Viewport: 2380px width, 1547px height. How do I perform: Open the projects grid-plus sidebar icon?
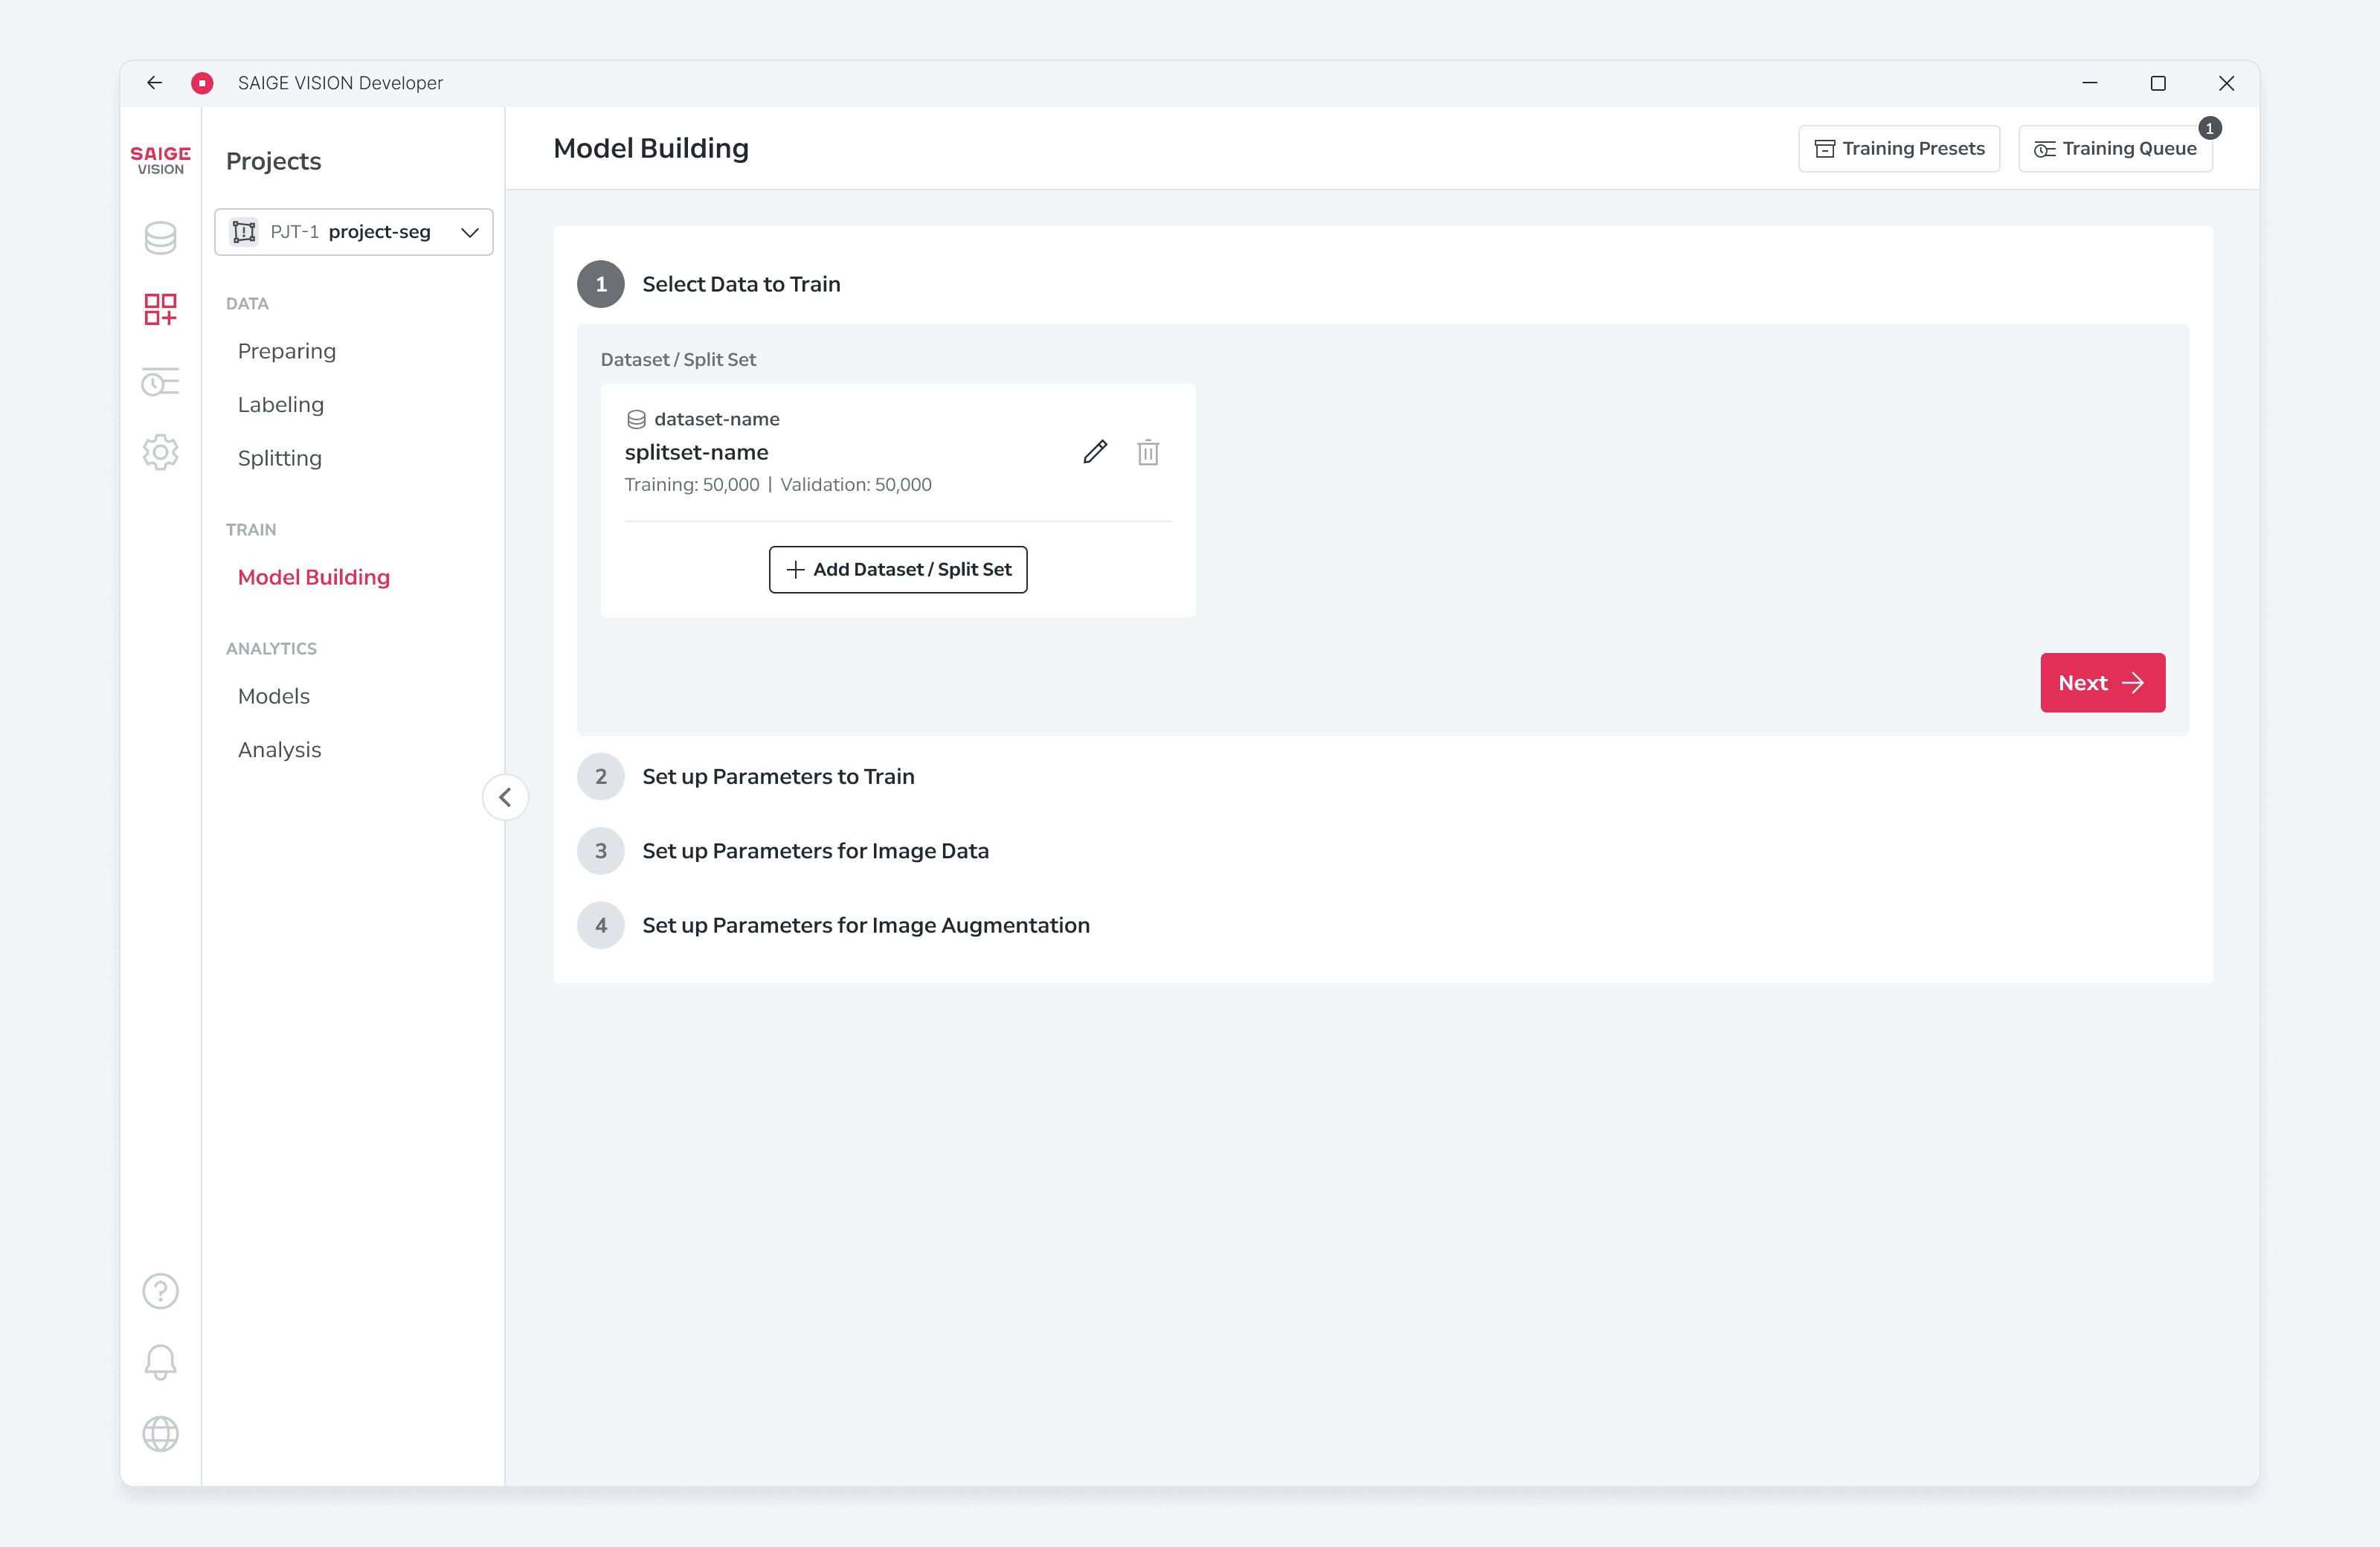(160, 309)
